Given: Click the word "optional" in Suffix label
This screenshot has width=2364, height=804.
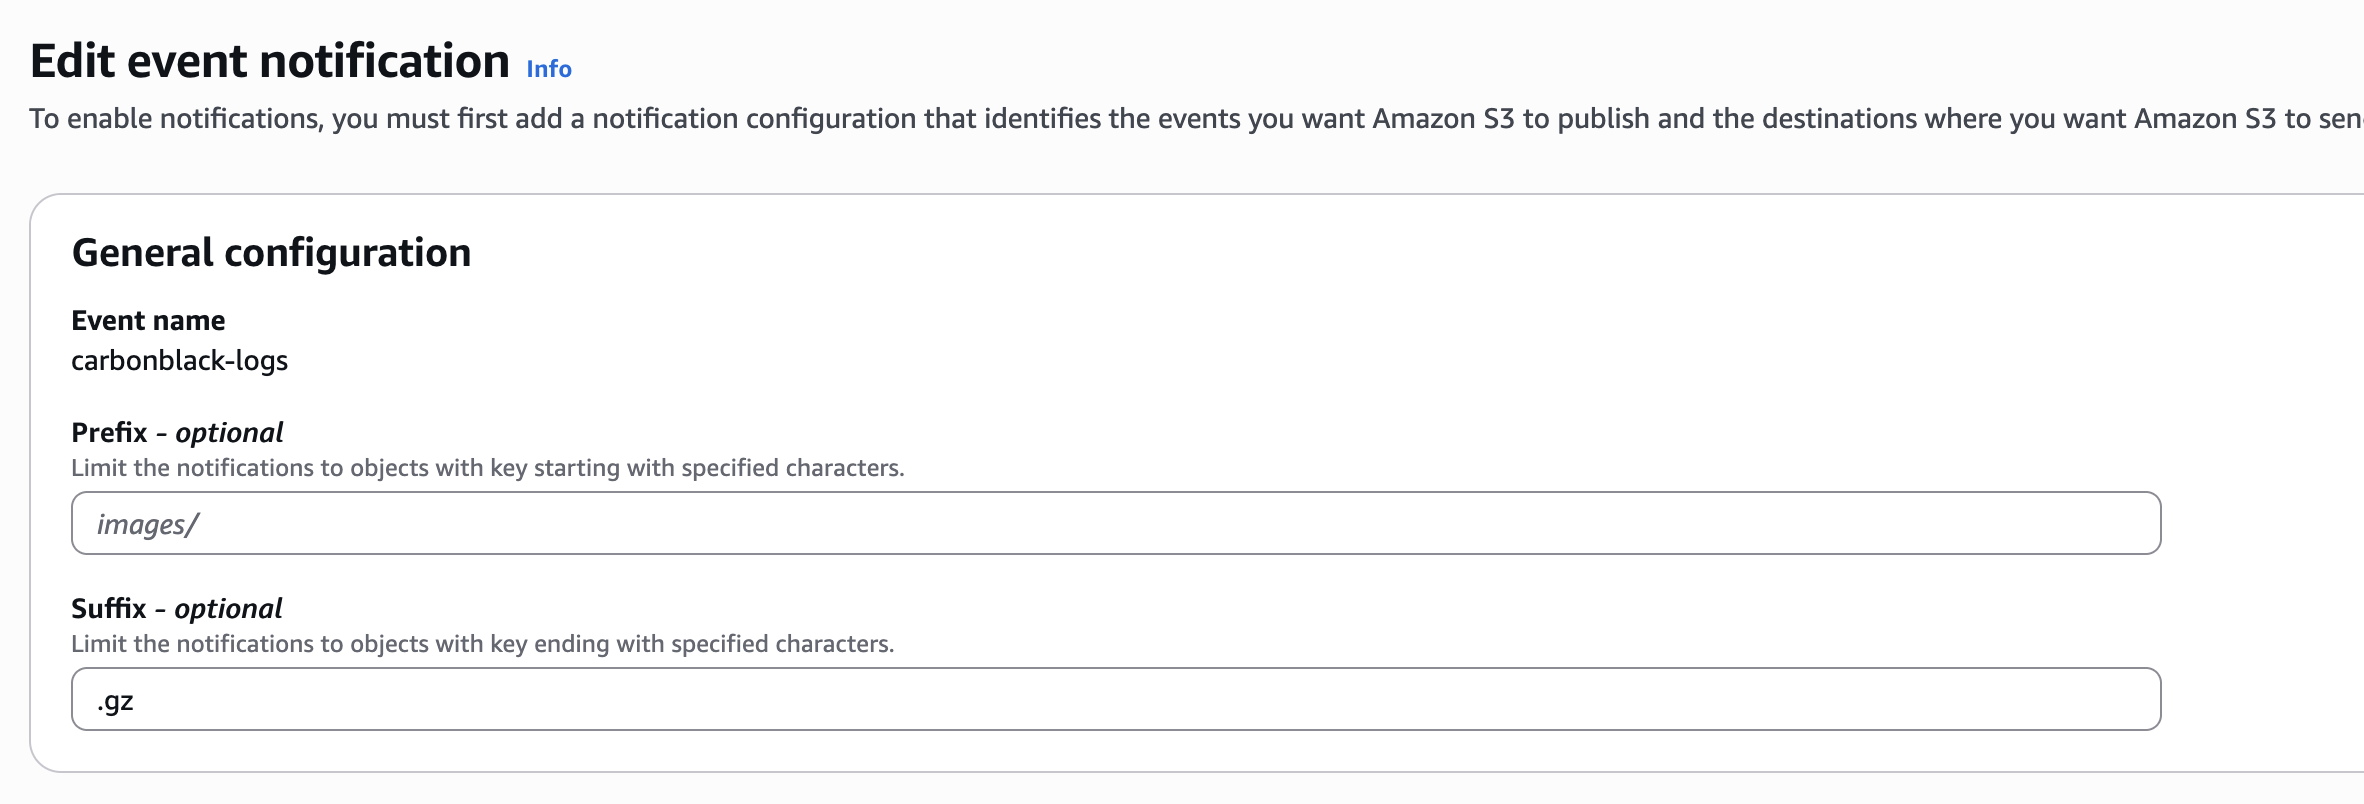Looking at the screenshot, I should (228, 609).
